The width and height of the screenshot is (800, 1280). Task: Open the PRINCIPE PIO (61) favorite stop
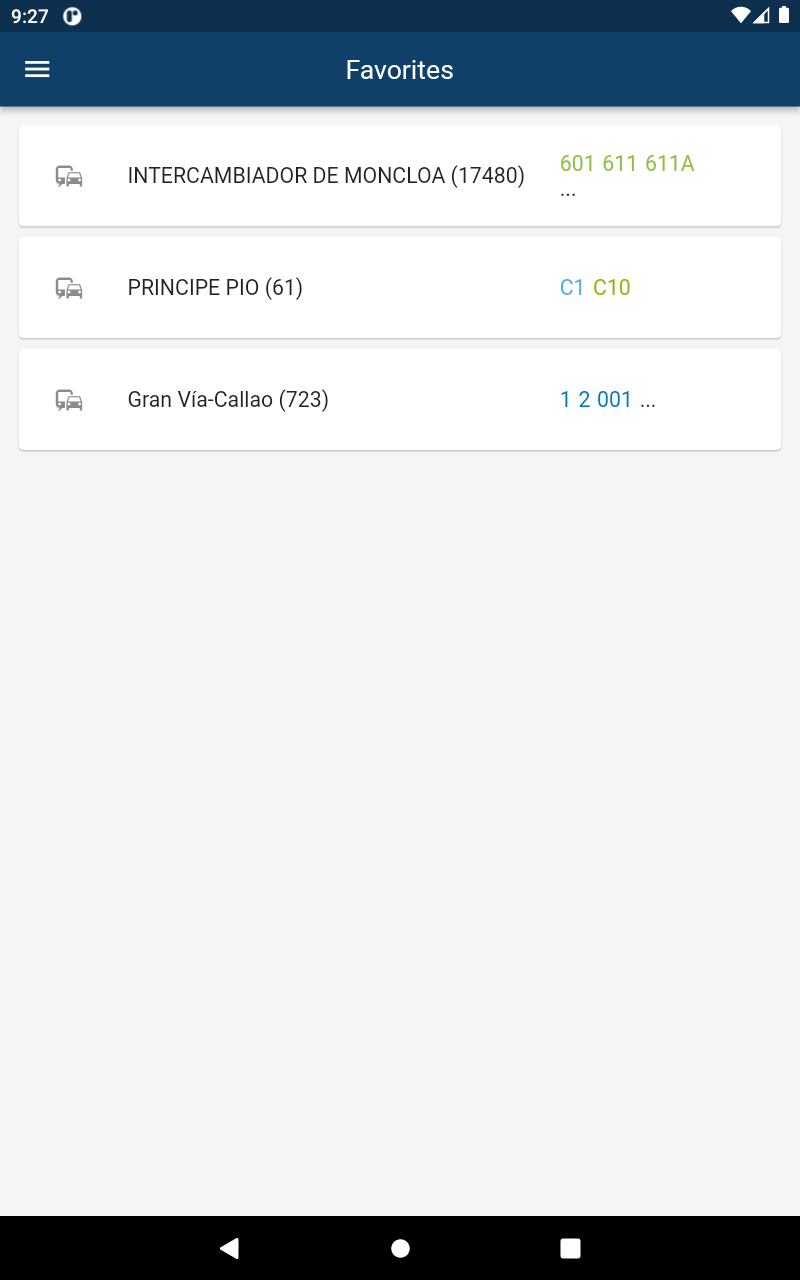pyautogui.click(x=215, y=288)
